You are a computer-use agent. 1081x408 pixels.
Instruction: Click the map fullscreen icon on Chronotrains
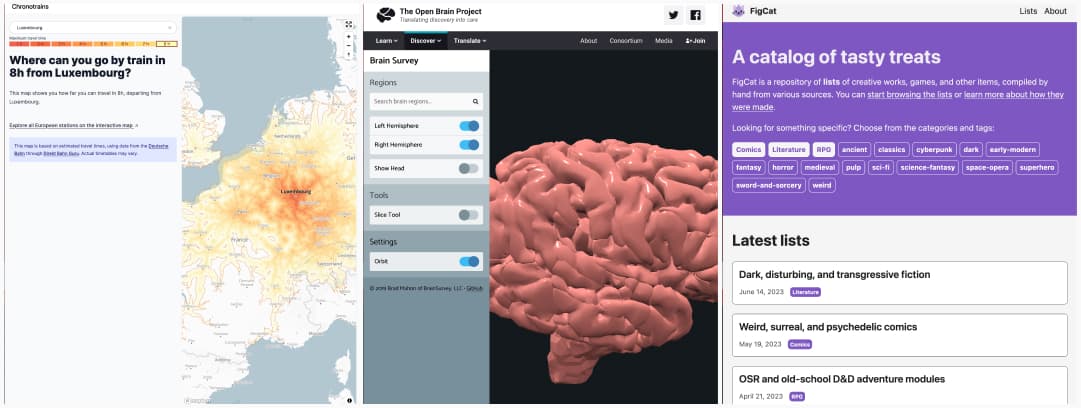pos(349,25)
